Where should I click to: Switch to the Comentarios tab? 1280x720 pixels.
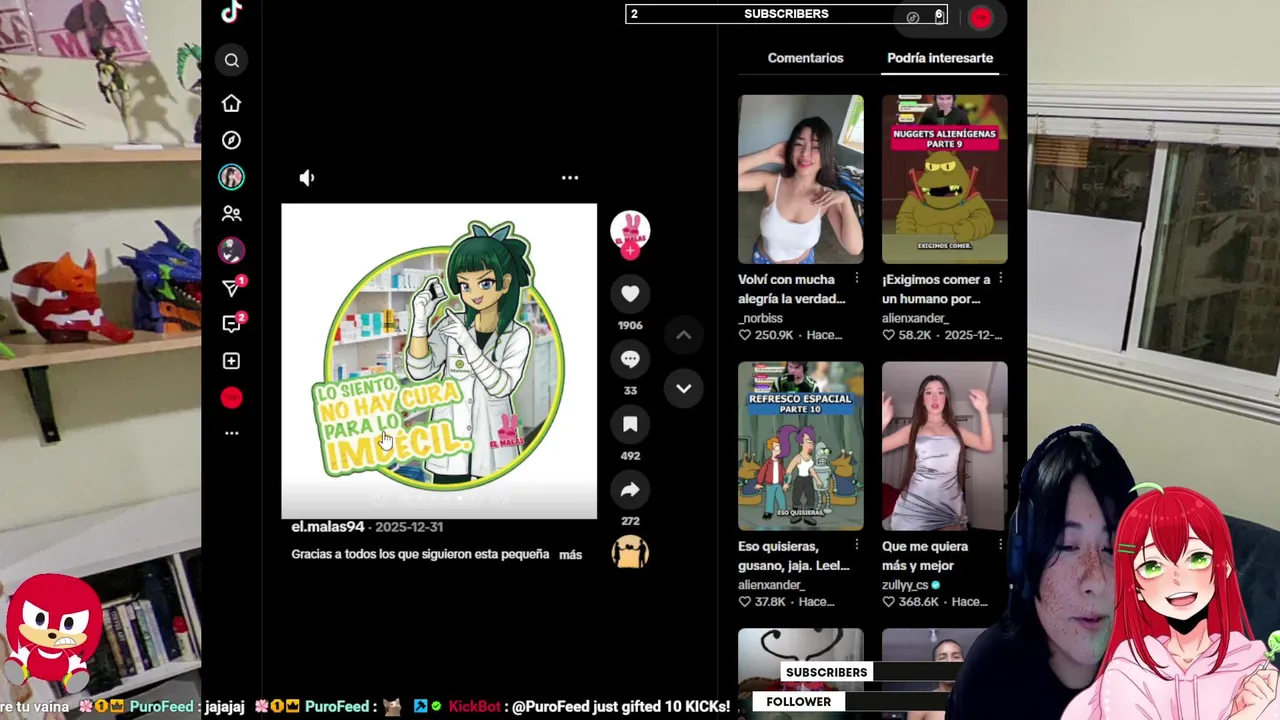(805, 58)
